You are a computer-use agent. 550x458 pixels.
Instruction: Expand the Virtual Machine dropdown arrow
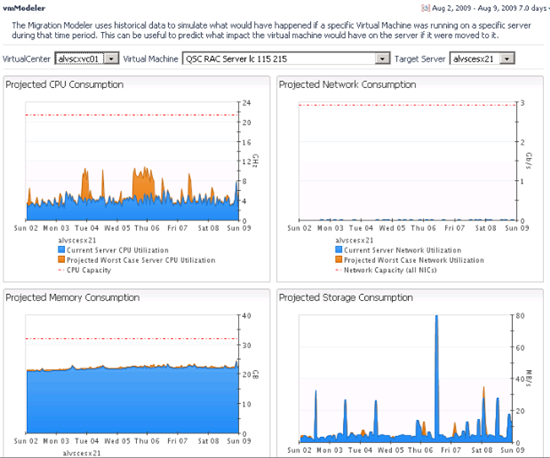pyautogui.click(x=382, y=59)
